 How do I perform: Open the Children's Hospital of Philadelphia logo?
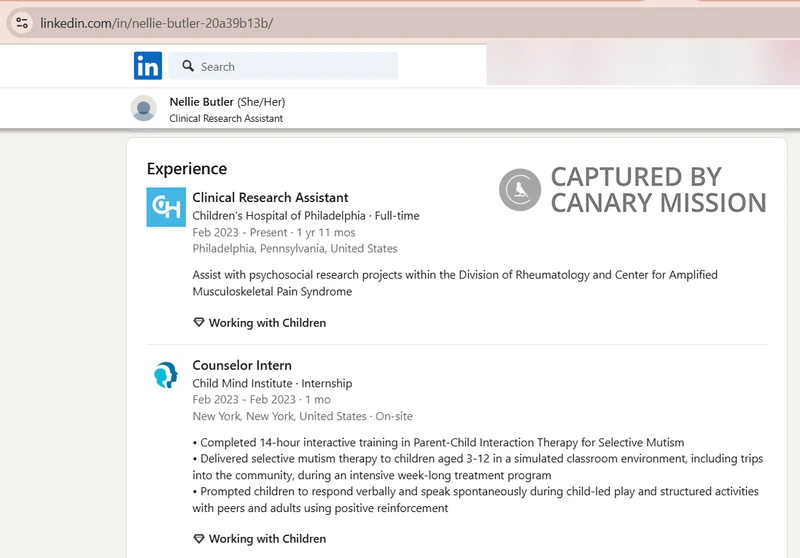tap(166, 207)
